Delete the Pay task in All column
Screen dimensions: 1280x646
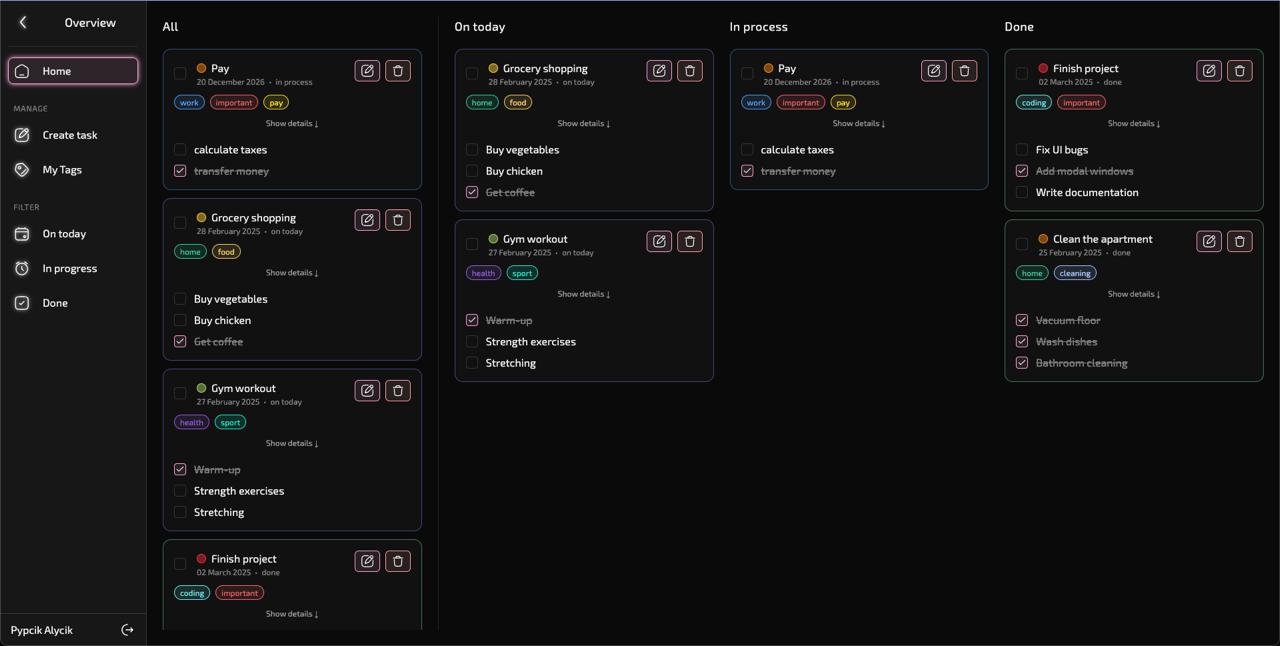398,71
